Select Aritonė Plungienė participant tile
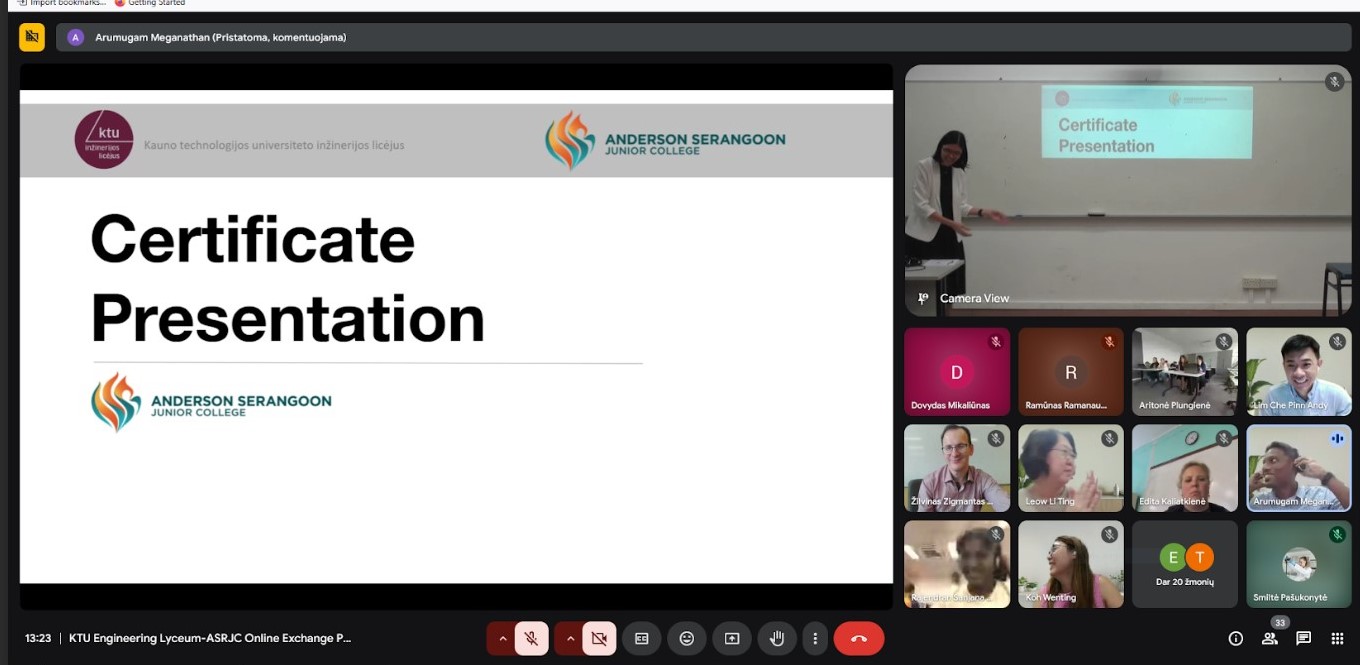Image resolution: width=1360 pixels, height=665 pixels. 1185,372
